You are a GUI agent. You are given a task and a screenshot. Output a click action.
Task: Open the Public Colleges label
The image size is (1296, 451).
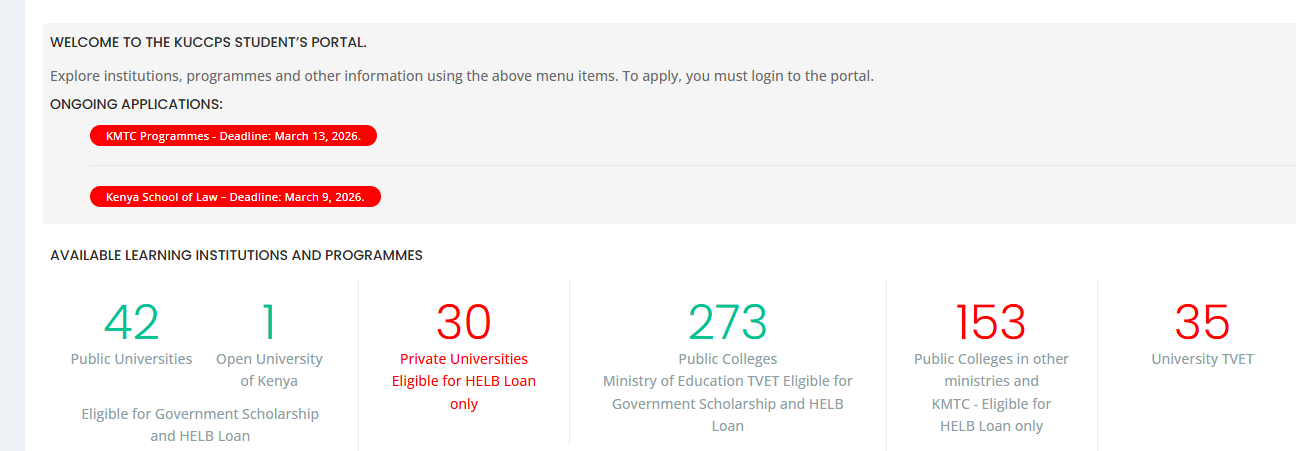click(727, 359)
